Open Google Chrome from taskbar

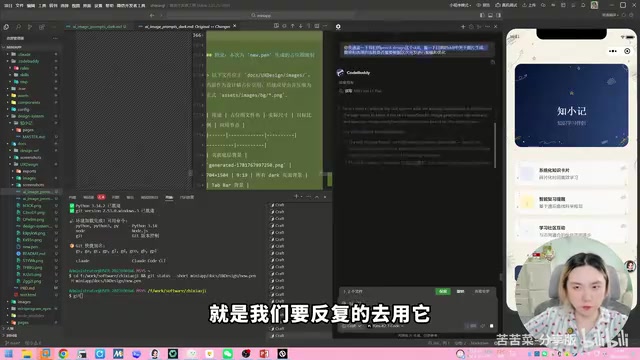63,353
